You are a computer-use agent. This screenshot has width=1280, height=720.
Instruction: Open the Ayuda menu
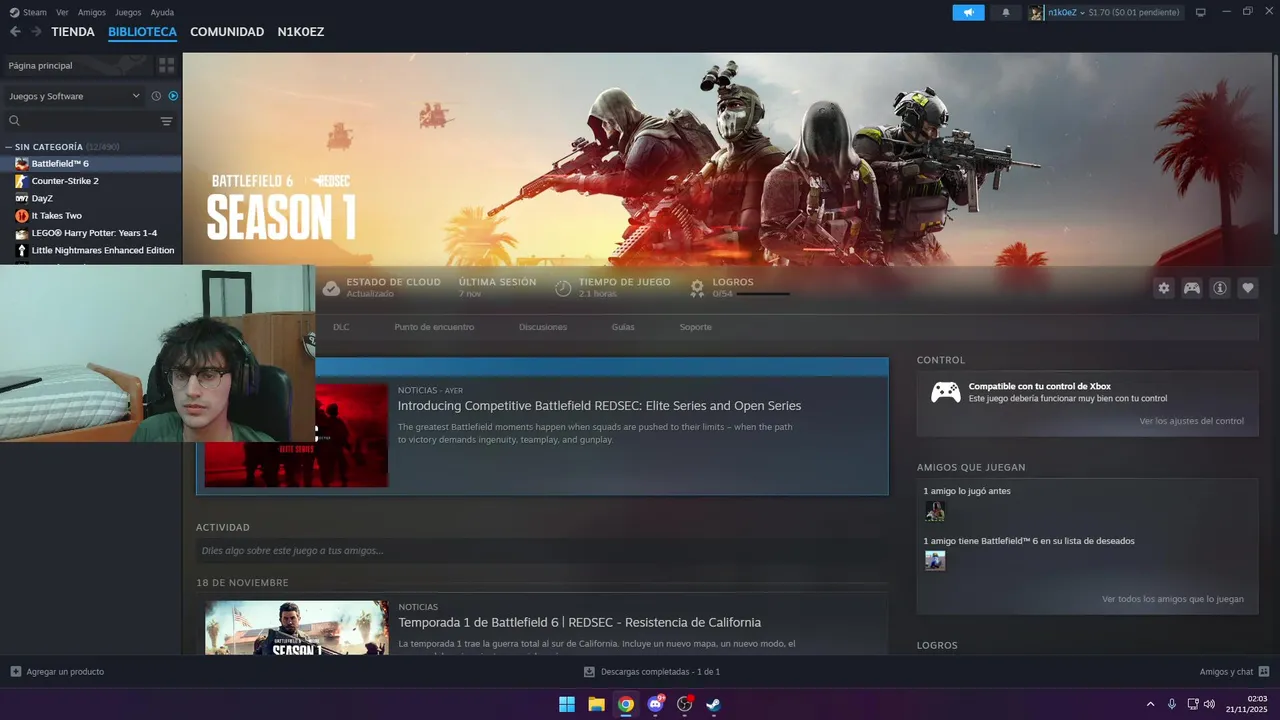tap(162, 12)
